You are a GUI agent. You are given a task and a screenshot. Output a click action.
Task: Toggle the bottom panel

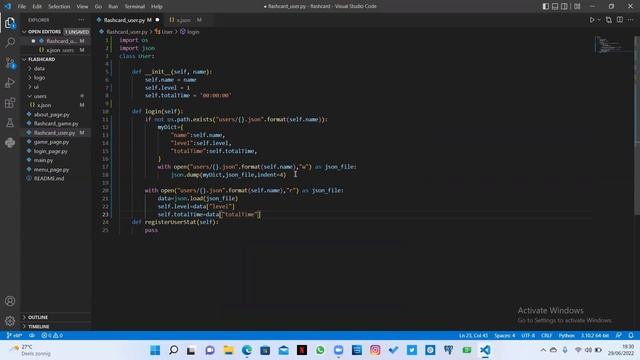click(x=555, y=6)
